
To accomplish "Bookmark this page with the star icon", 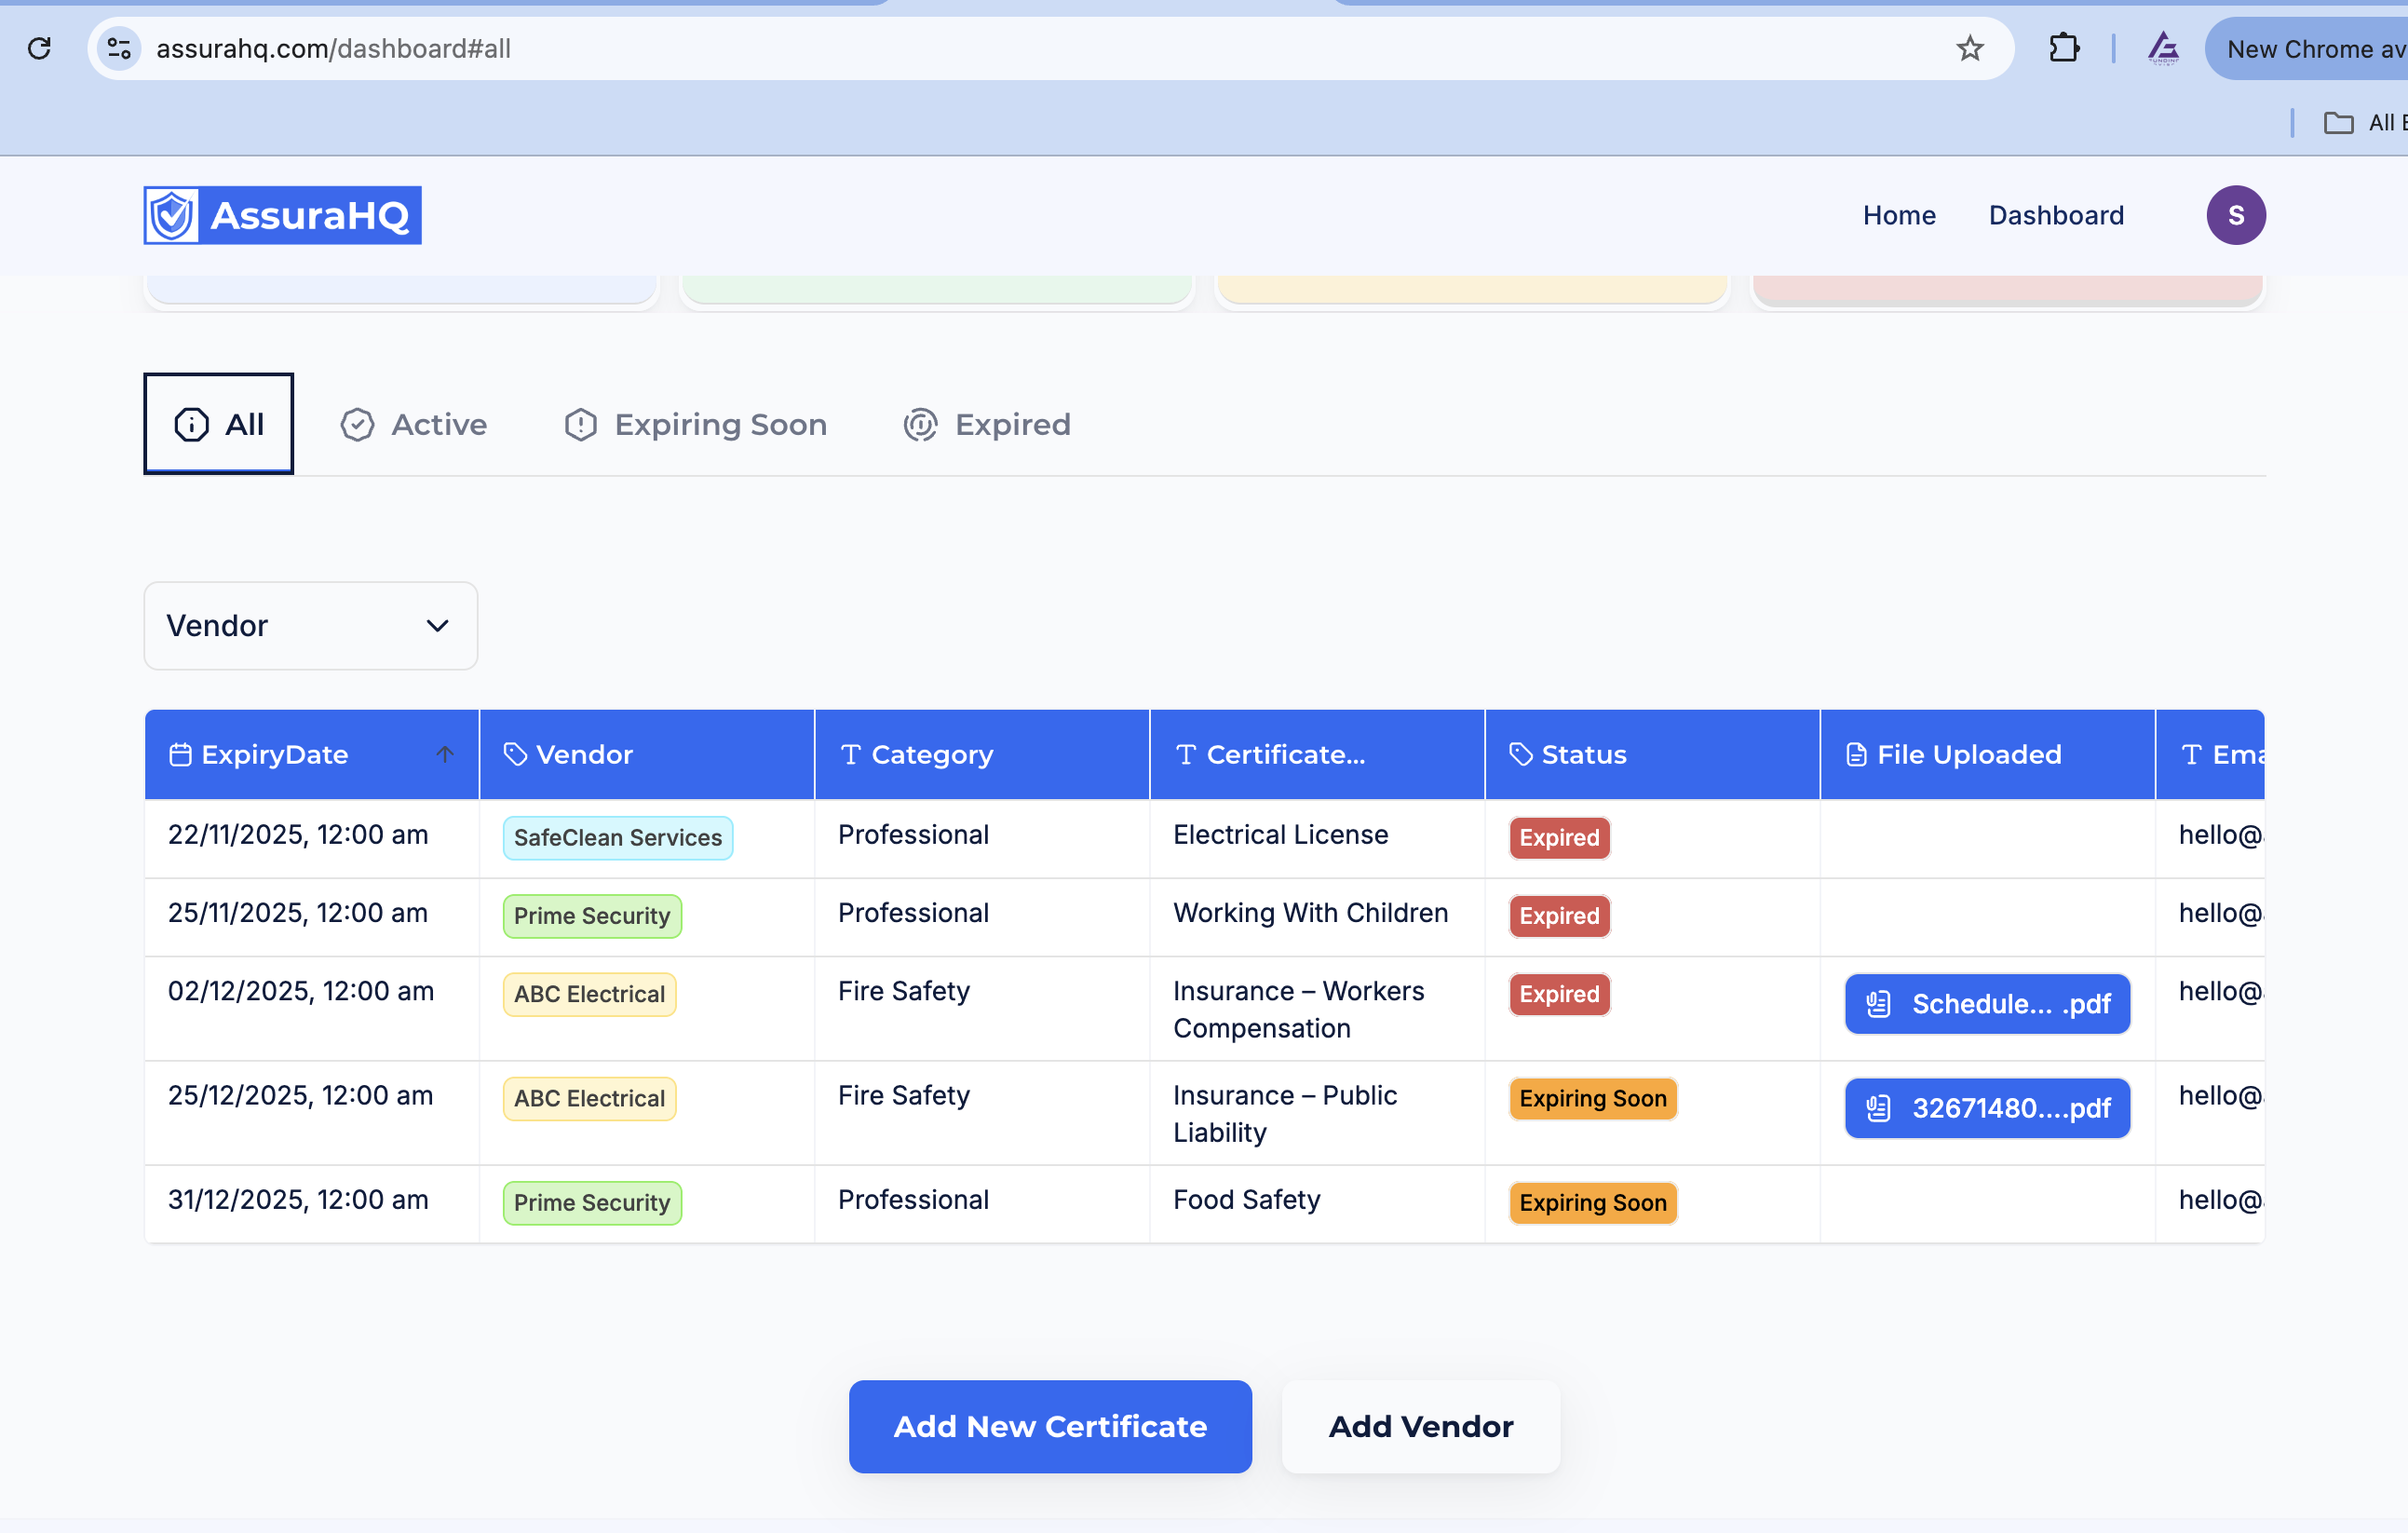I will point(1969,48).
